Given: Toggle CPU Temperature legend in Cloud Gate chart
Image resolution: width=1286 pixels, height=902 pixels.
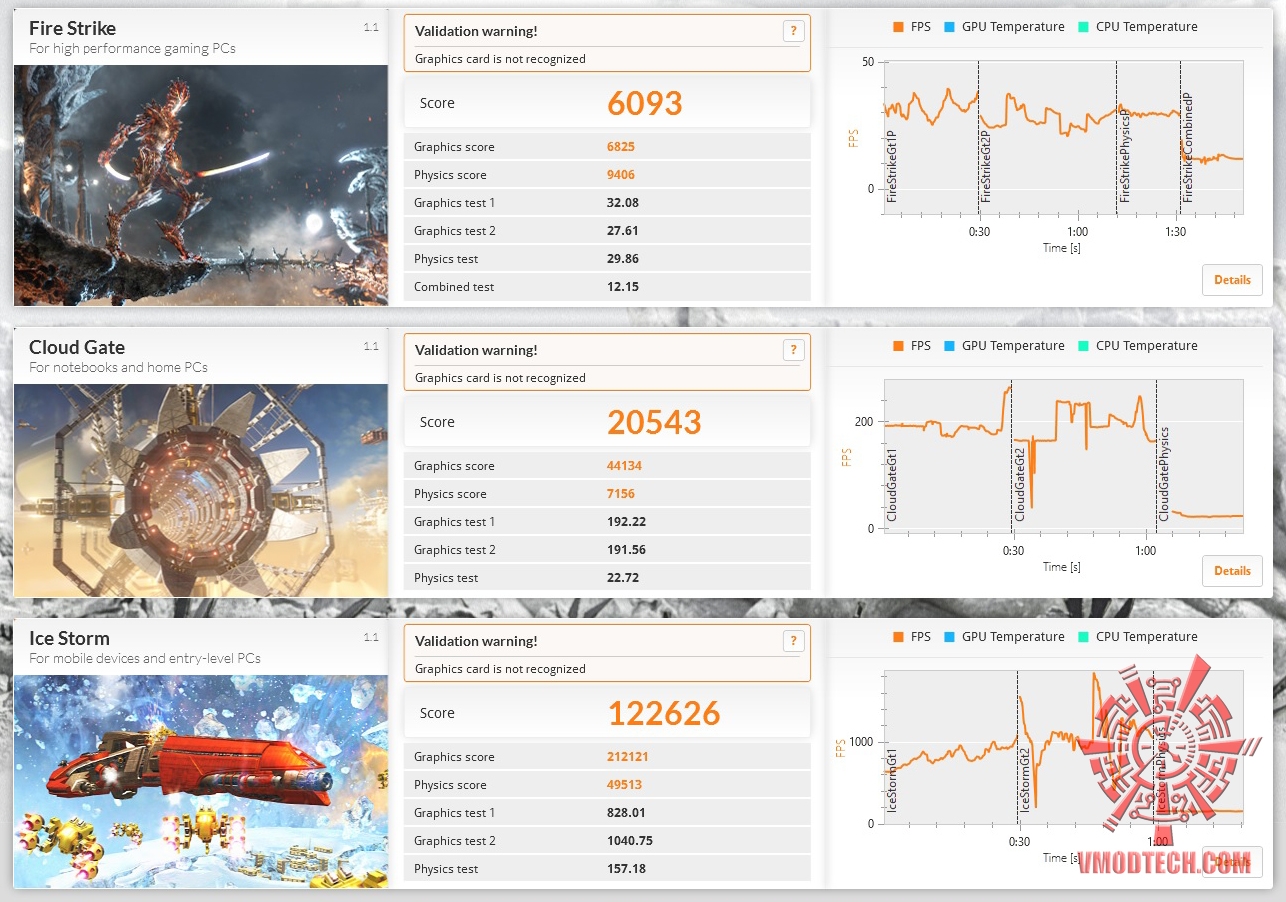Looking at the screenshot, I should (x=1137, y=346).
